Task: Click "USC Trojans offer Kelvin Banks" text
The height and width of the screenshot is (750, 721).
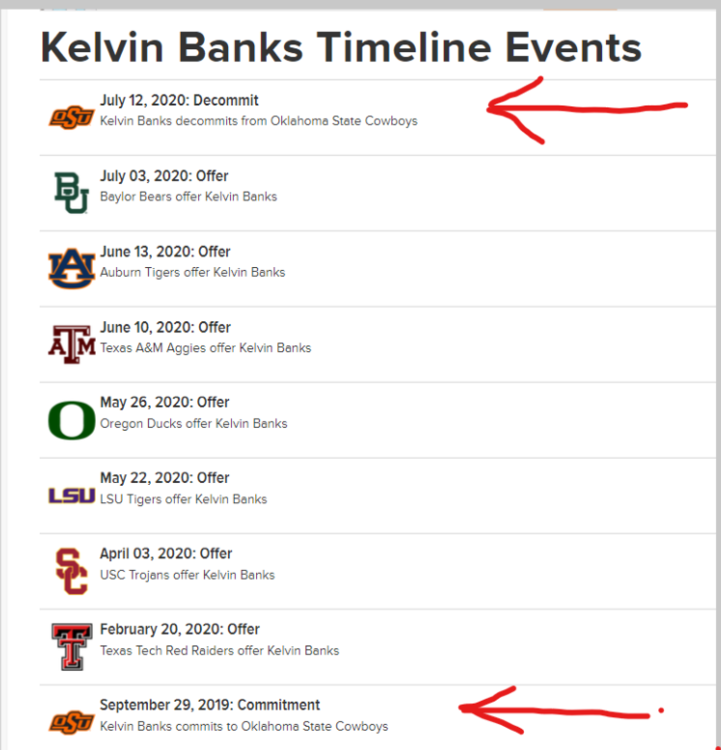Action: coord(187,575)
